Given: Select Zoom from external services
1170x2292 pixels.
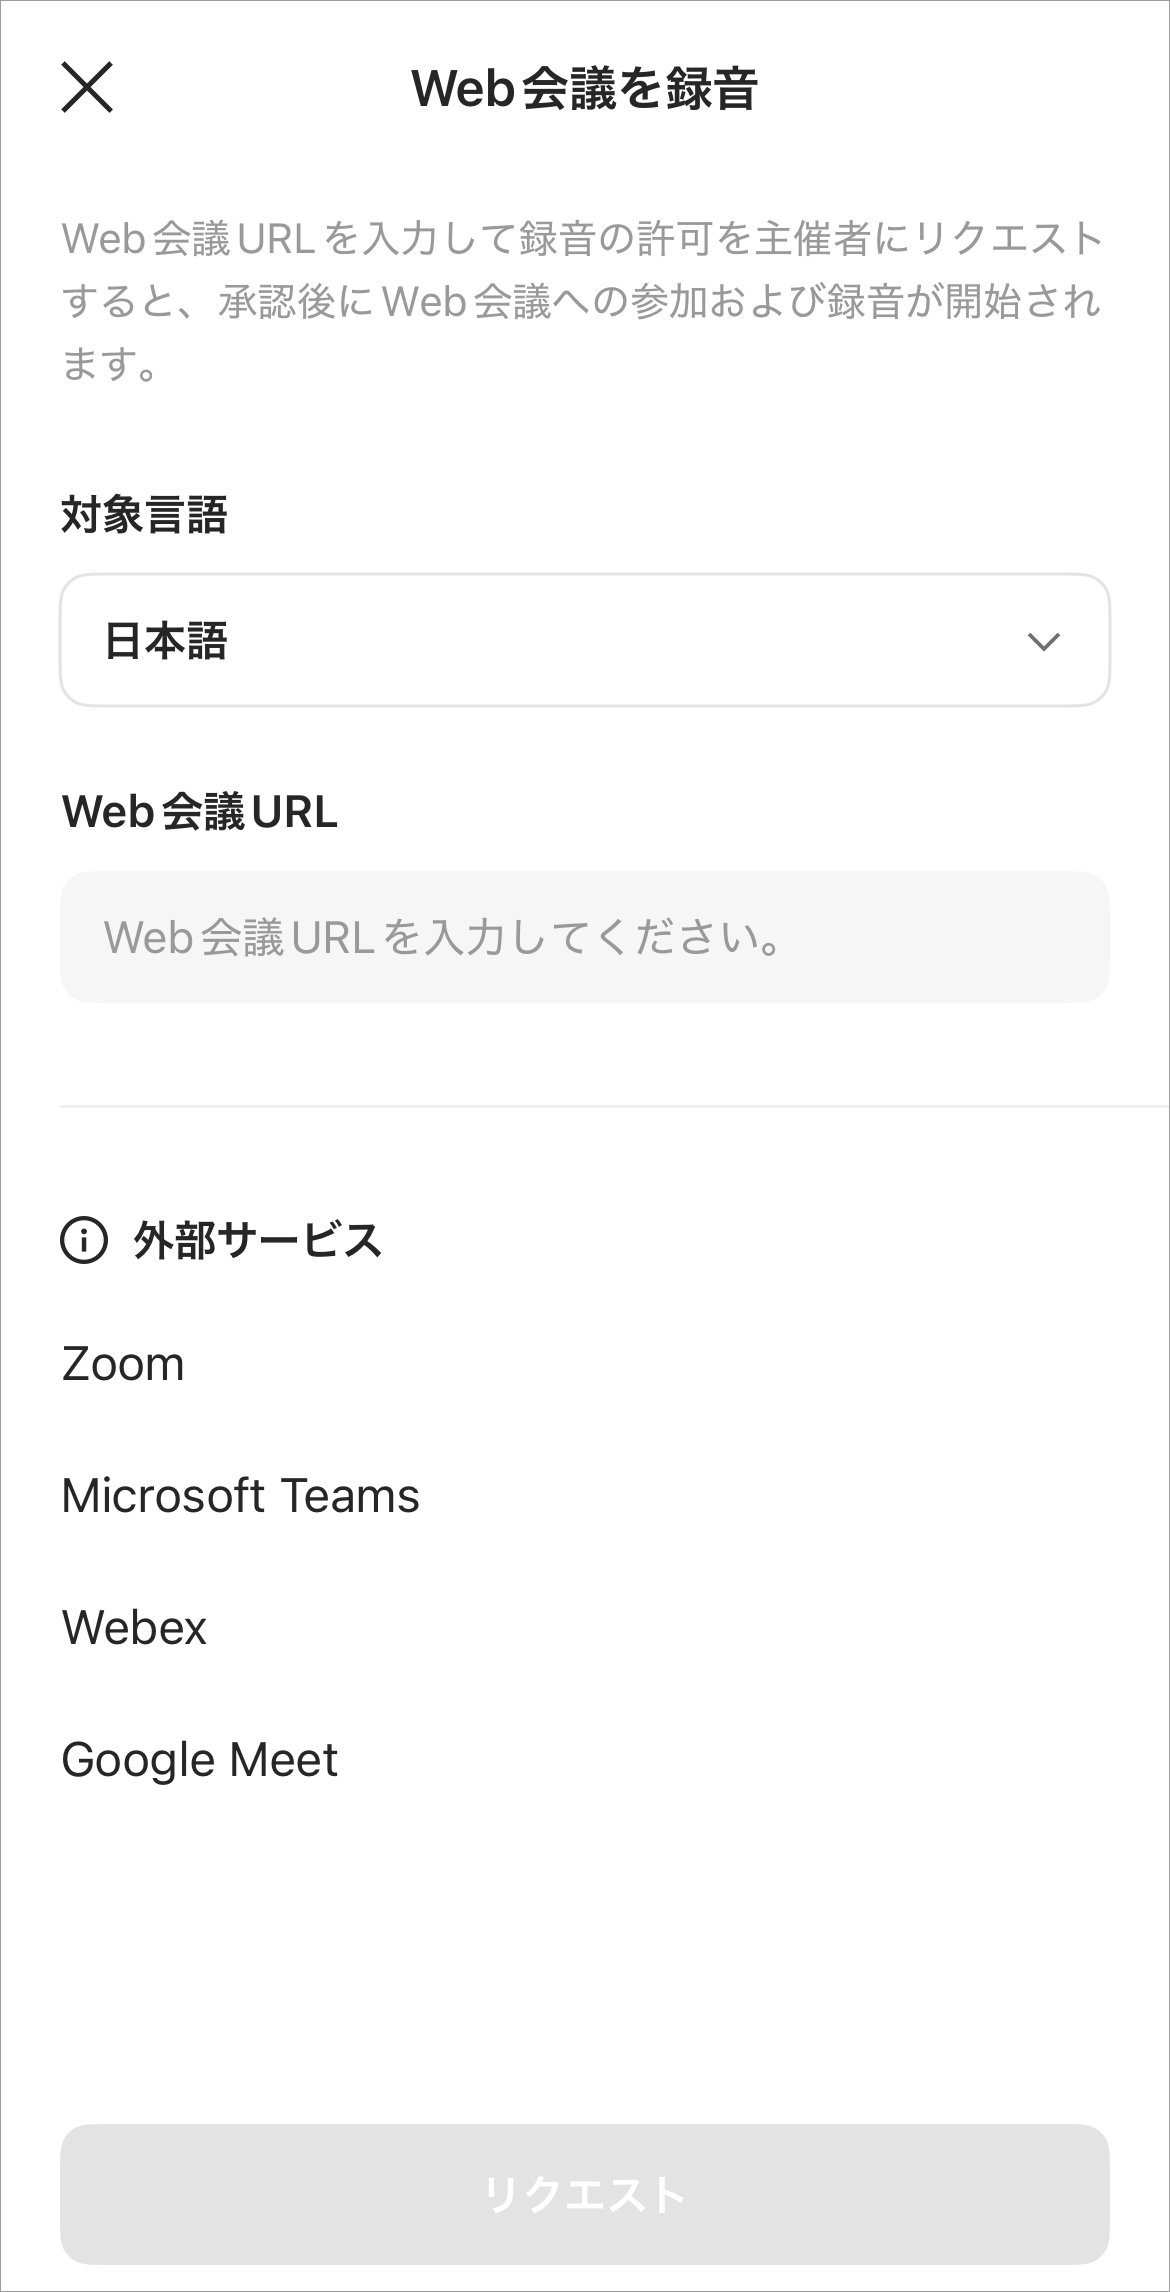Looking at the screenshot, I should coord(123,1364).
